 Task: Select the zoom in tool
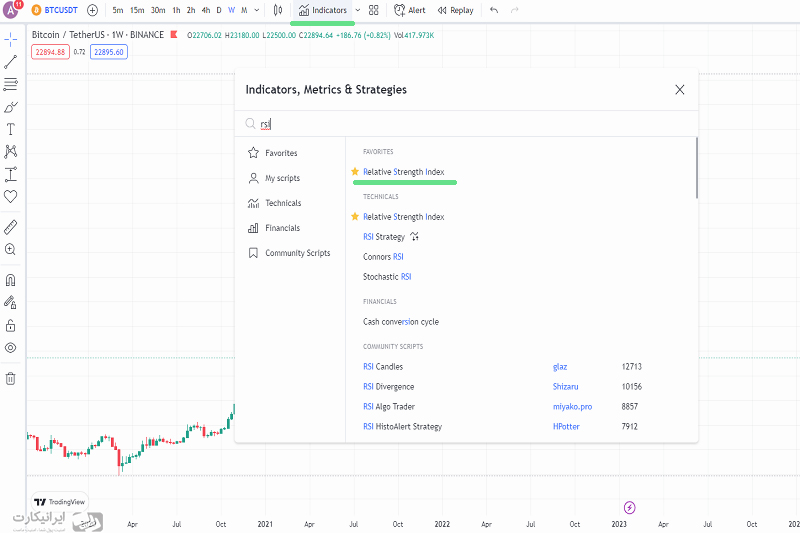(x=10, y=249)
